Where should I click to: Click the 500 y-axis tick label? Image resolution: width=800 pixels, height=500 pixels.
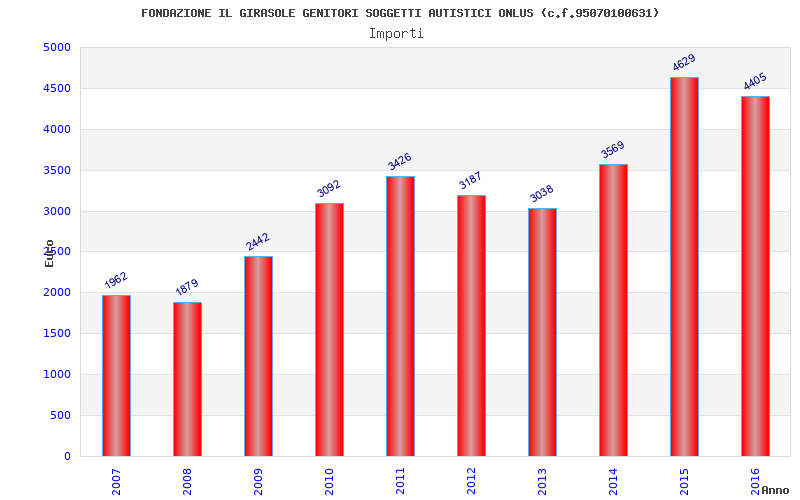[x=60, y=415]
